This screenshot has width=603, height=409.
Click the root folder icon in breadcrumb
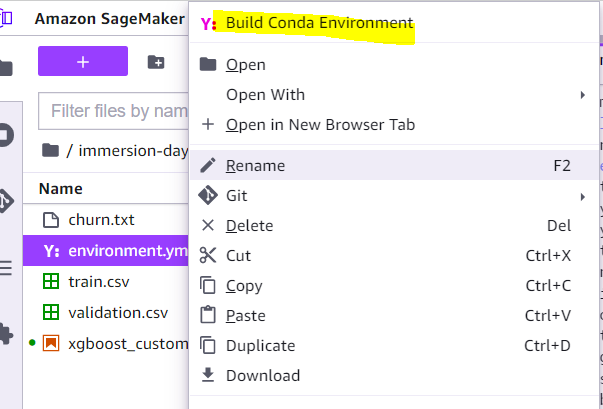coord(50,150)
